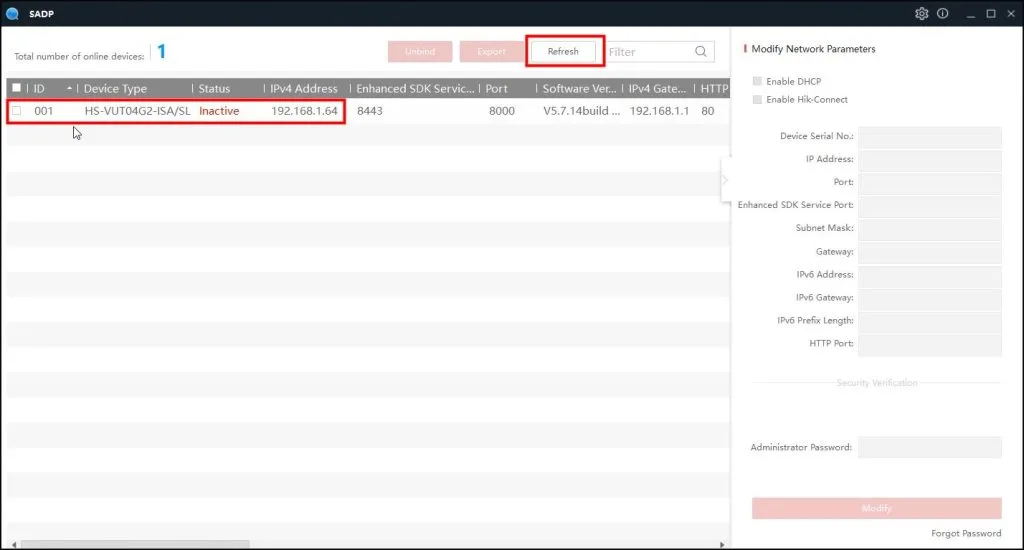1024x550 pixels.
Task: Sort by IPv4 Gateway column header
Action: [657, 88]
